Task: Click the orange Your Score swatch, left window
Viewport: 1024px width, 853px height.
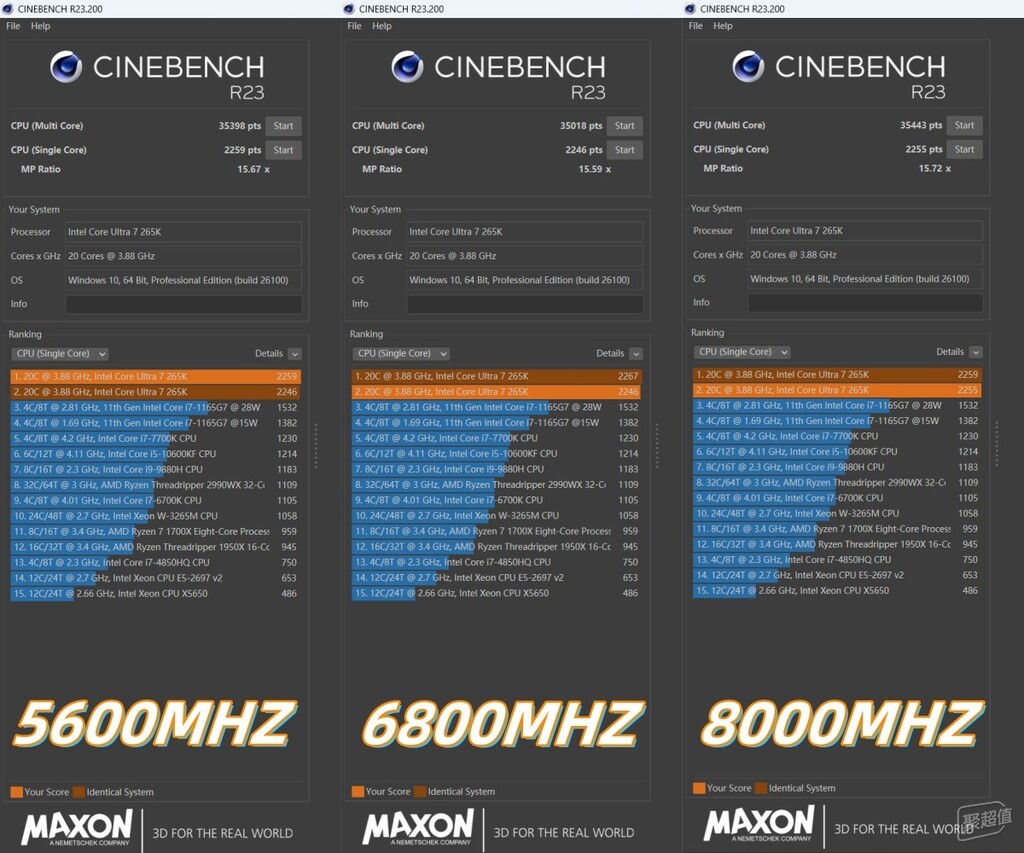Action: click(16, 792)
